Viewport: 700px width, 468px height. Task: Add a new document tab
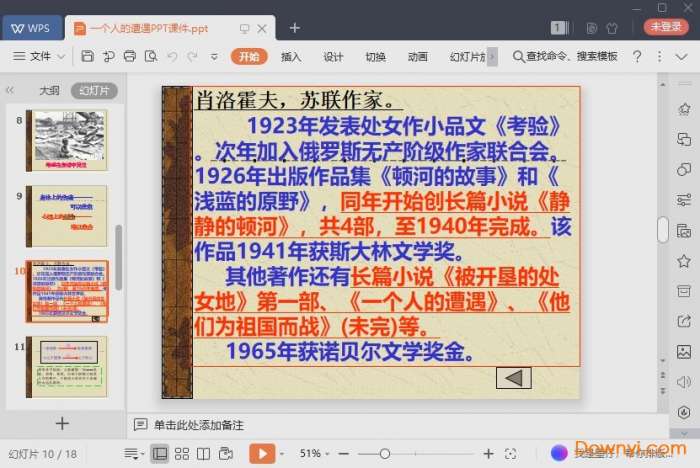295,28
